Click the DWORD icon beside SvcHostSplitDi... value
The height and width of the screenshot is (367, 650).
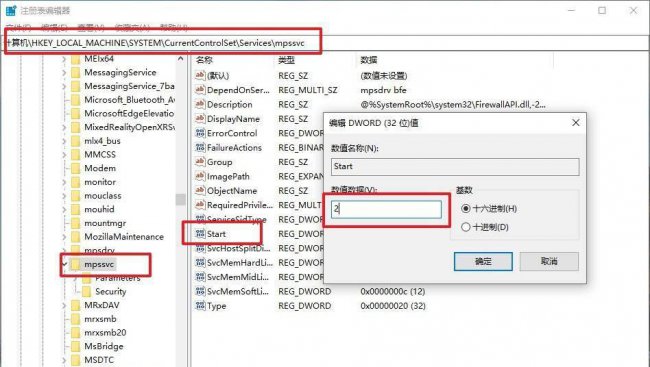200,248
